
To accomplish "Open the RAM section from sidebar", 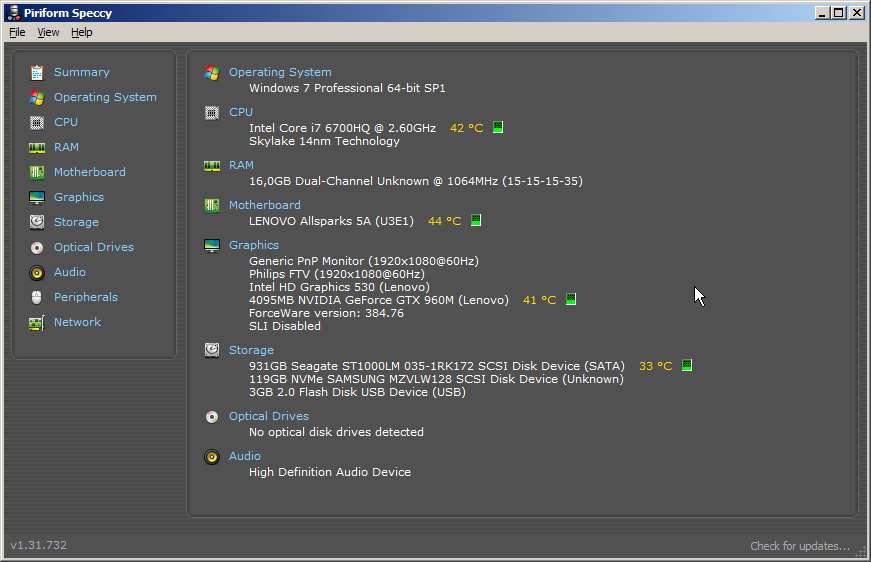I will [66, 147].
